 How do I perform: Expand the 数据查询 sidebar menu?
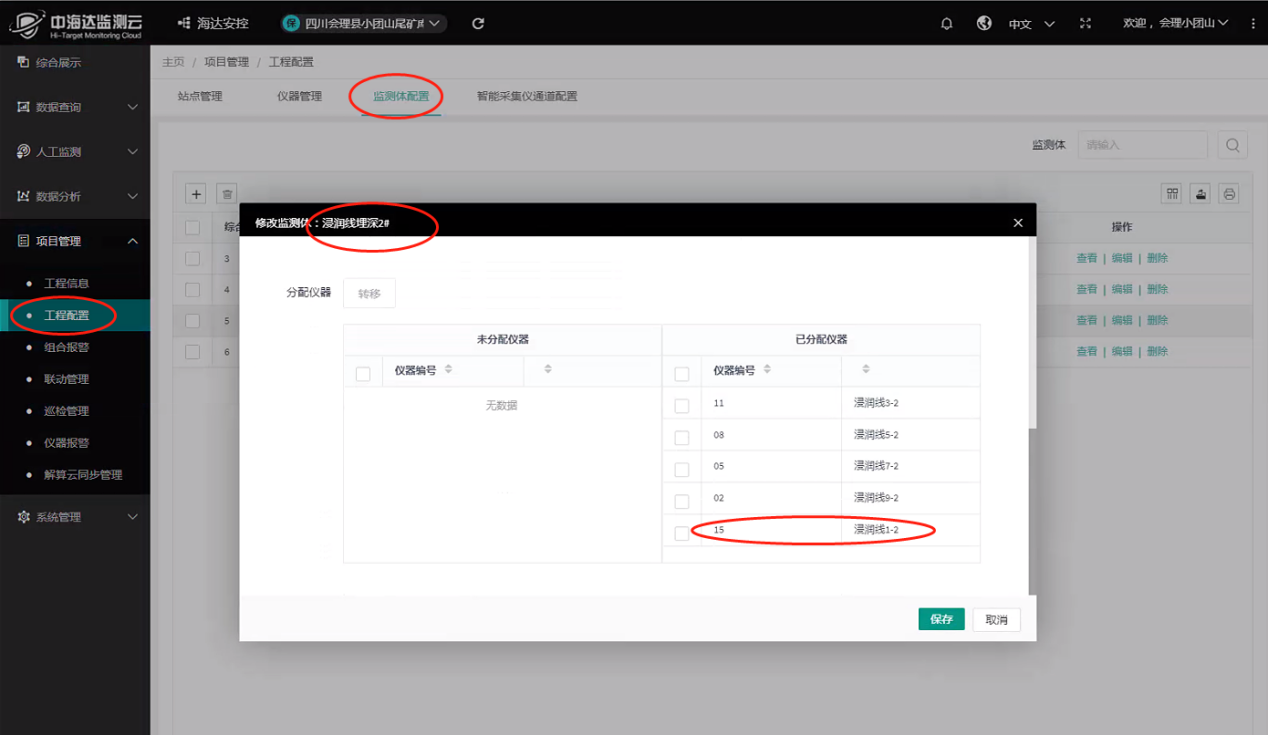pyautogui.click(x=75, y=107)
